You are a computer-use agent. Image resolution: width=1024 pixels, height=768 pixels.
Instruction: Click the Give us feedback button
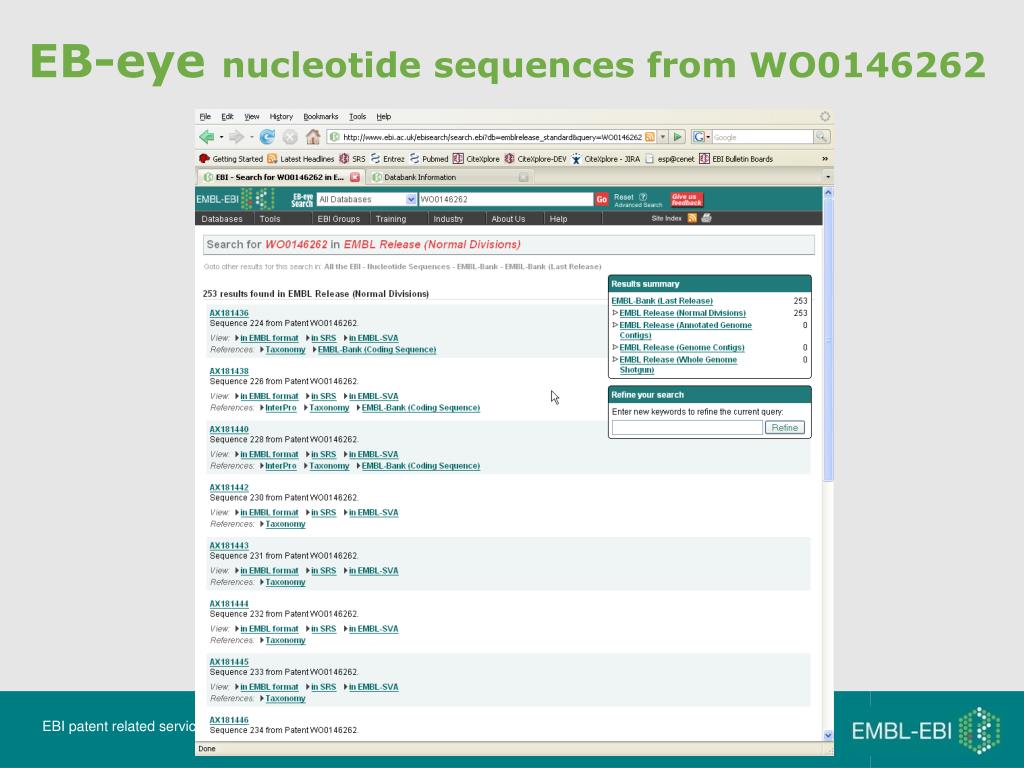(x=686, y=199)
